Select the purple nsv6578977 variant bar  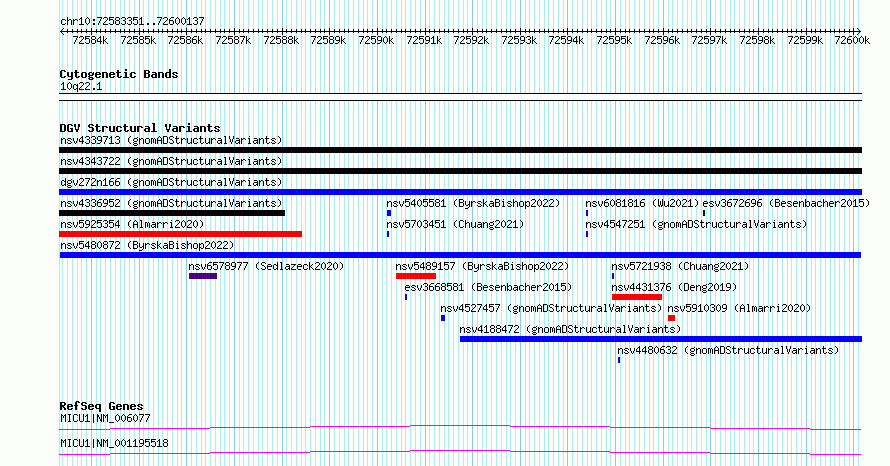tap(203, 276)
